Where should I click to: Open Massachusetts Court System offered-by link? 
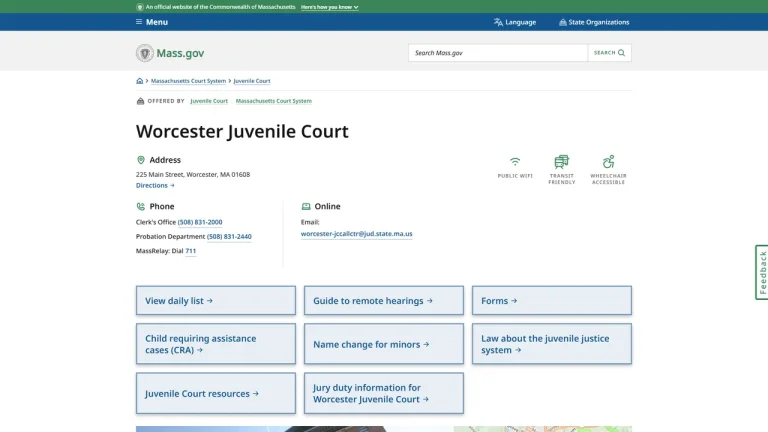[x=273, y=101]
